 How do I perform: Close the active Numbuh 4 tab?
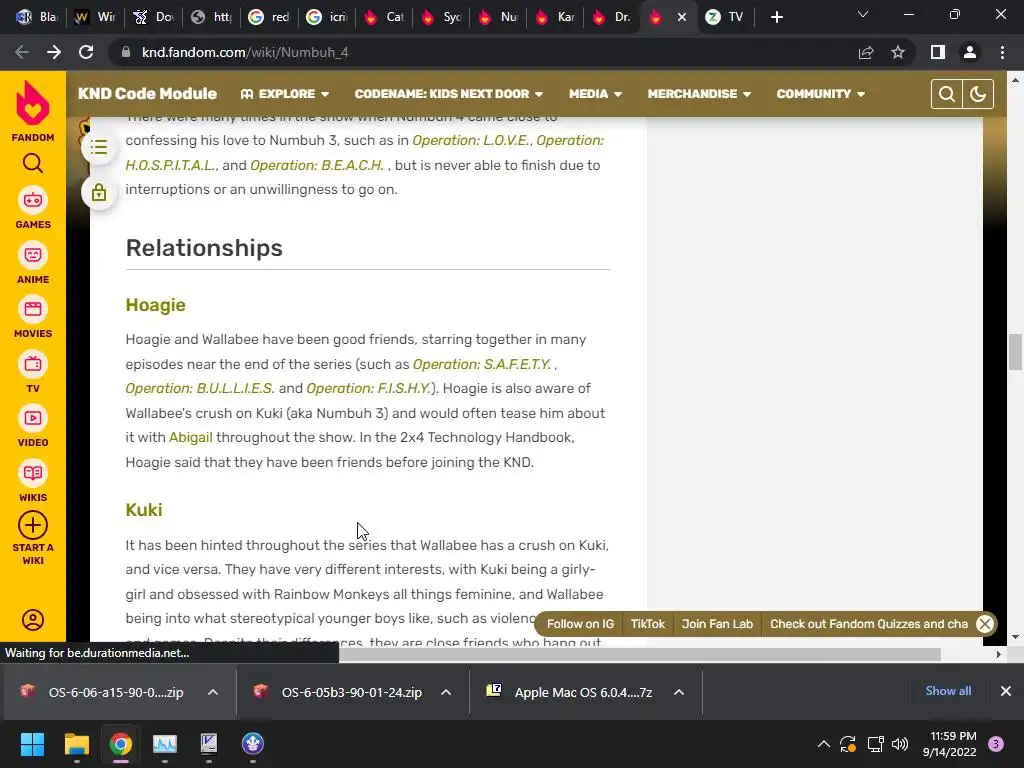coord(682,17)
